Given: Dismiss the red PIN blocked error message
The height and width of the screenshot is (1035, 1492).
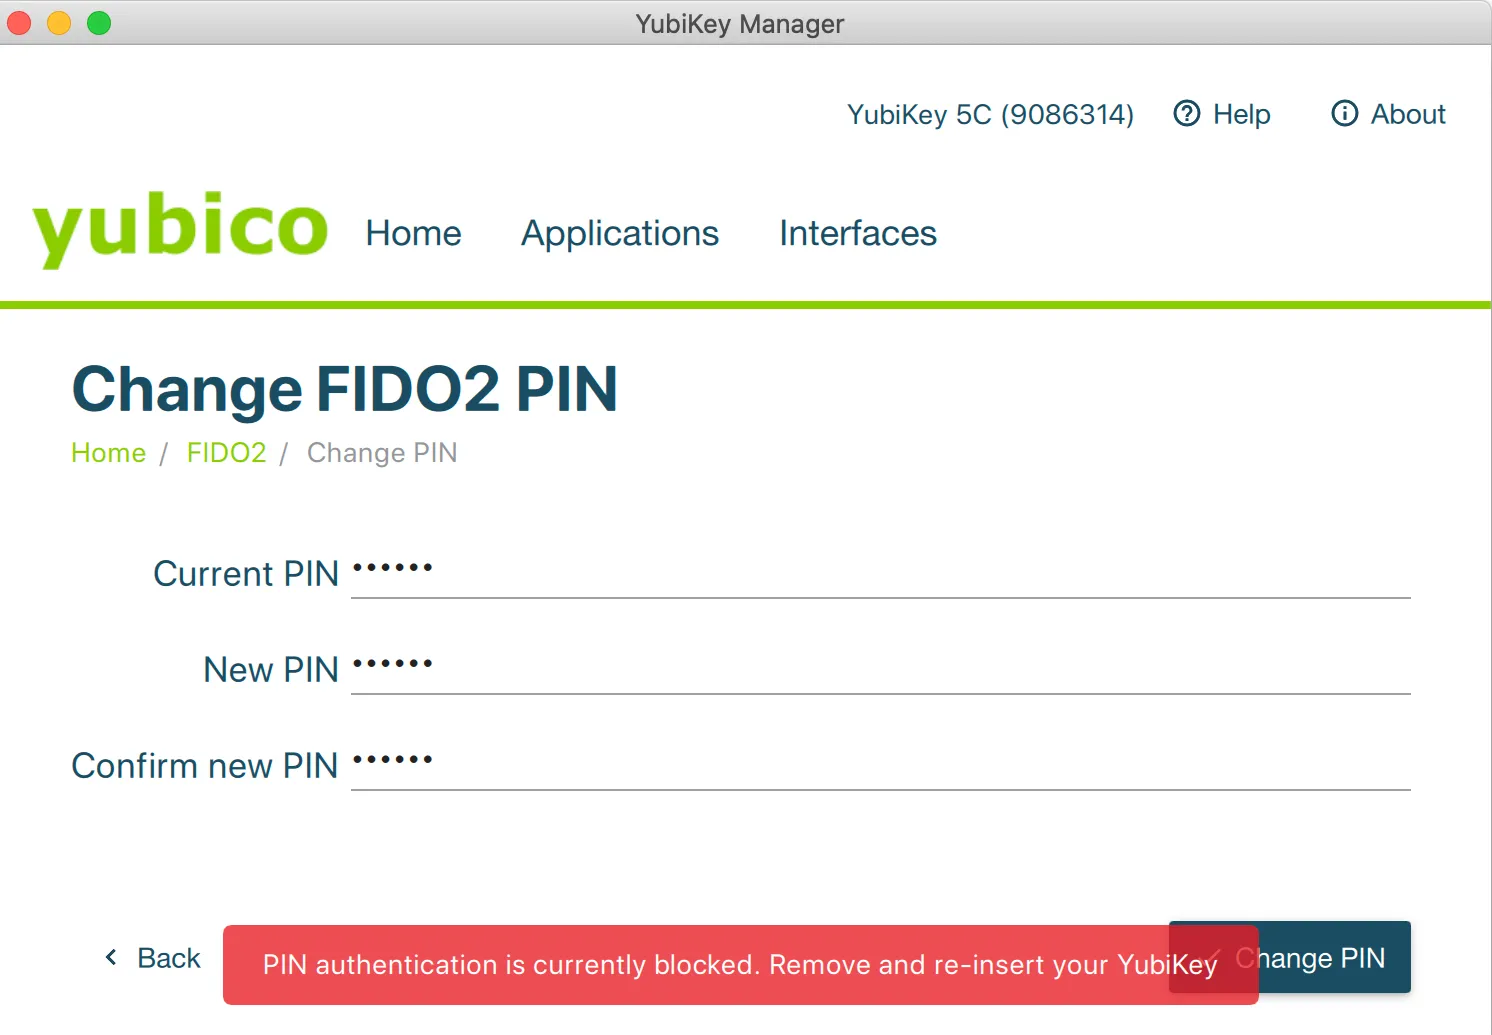Looking at the screenshot, I should point(740,965).
